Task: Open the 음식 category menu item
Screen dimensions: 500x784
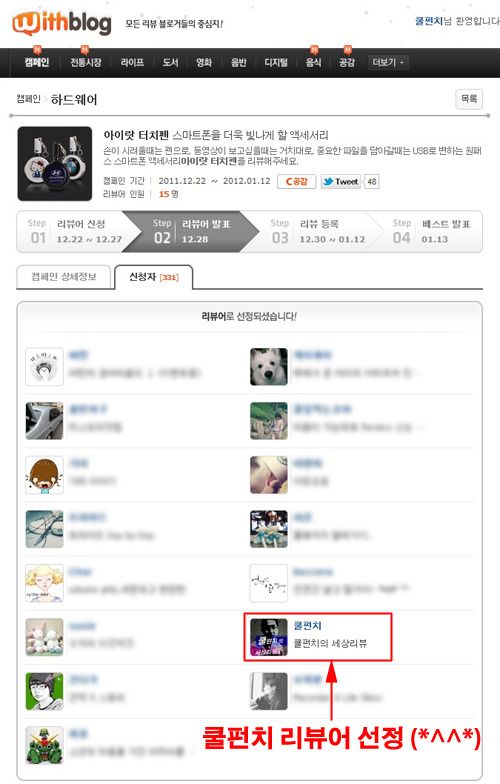Action: [314, 62]
